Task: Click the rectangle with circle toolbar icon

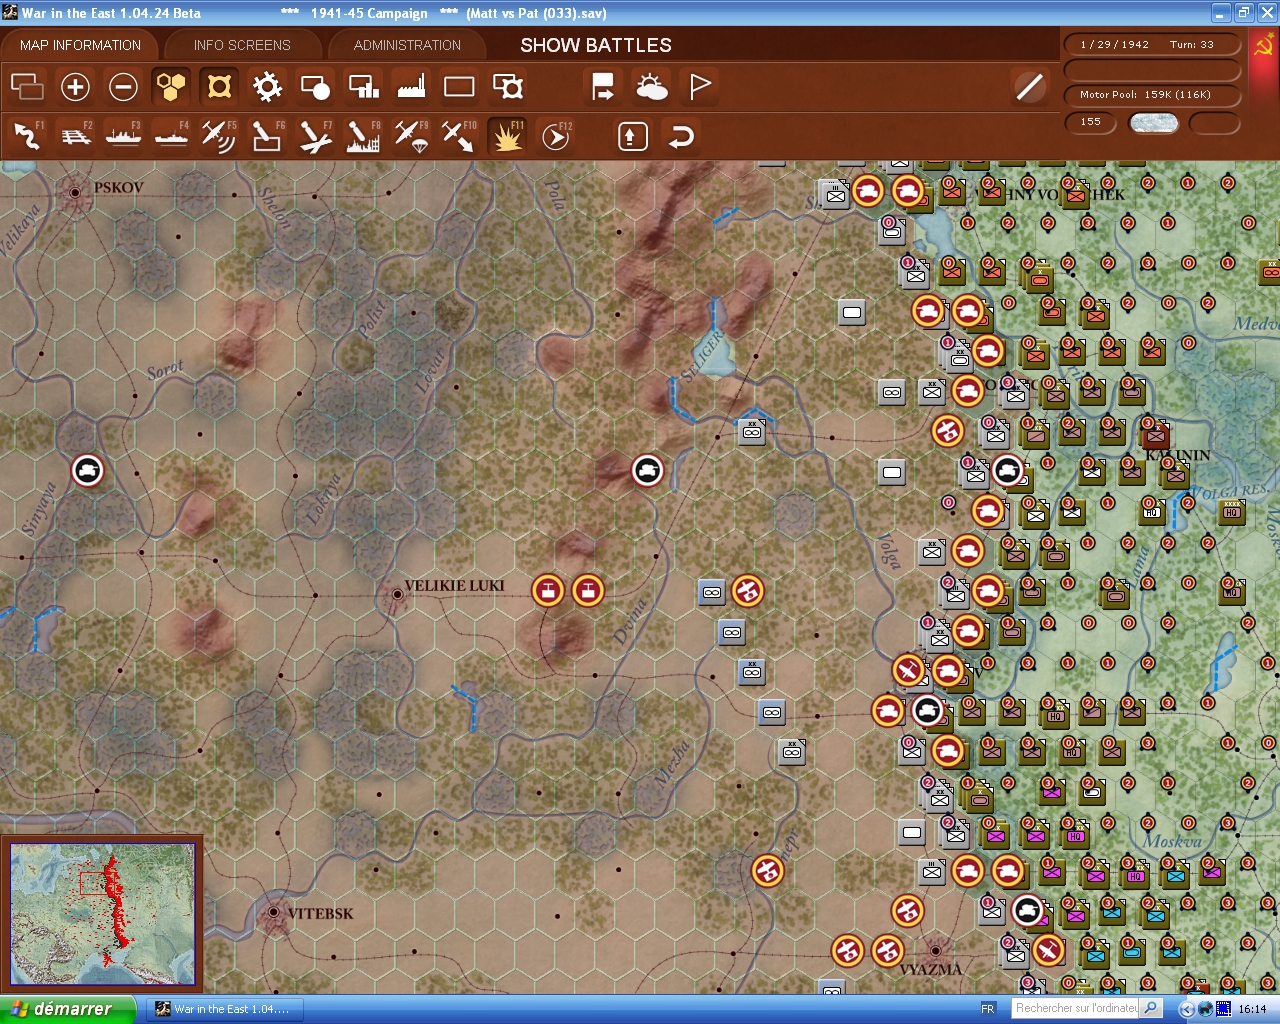Action: click(x=315, y=87)
